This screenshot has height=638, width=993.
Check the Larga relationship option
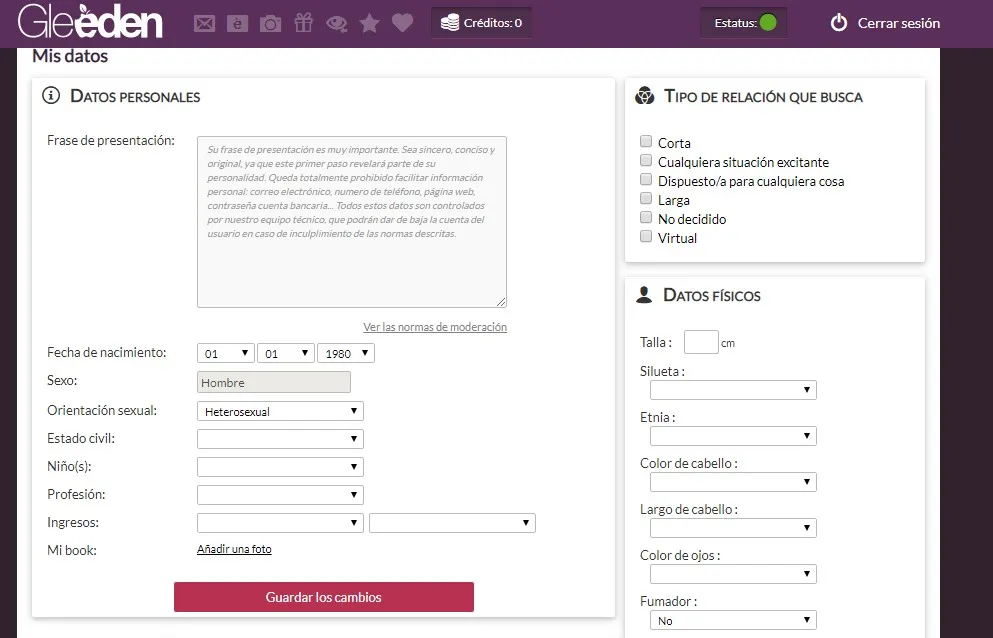pos(646,198)
